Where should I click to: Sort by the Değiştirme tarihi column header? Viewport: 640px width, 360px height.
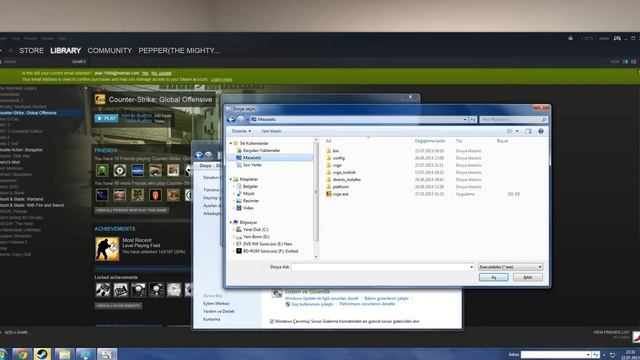click(x=430, y=141)
